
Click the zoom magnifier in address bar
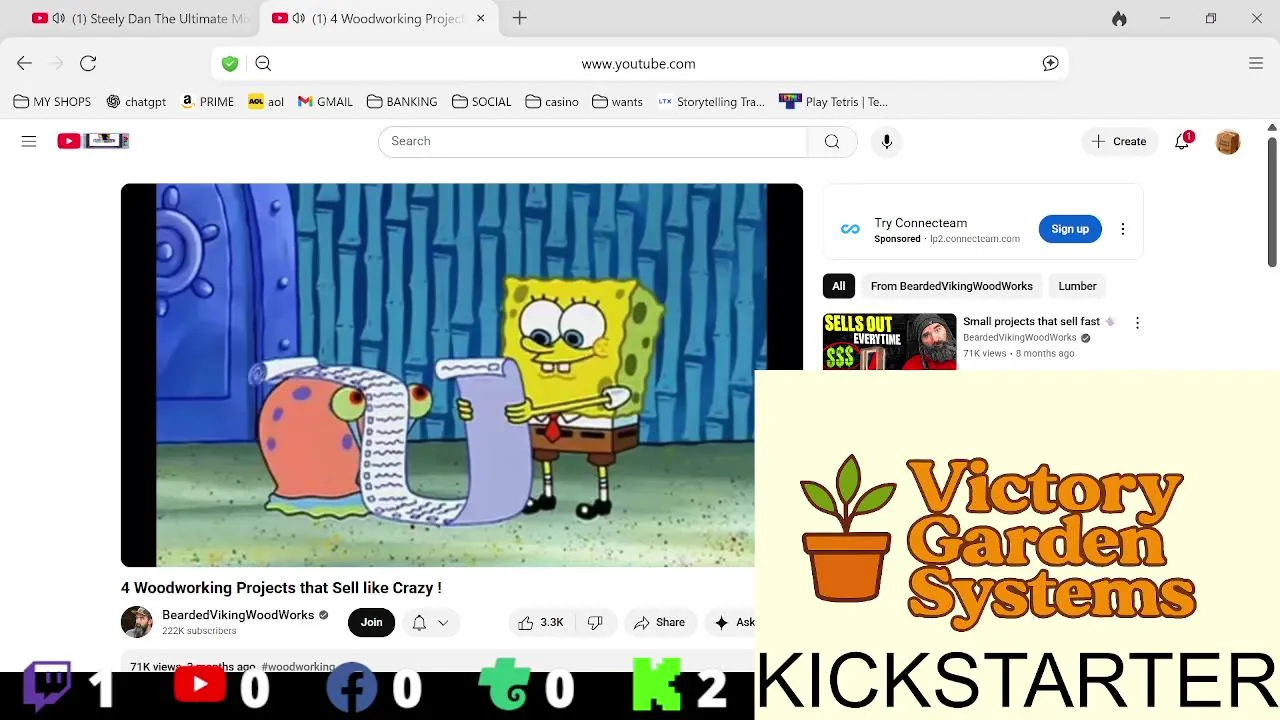(x=263, y=63)
